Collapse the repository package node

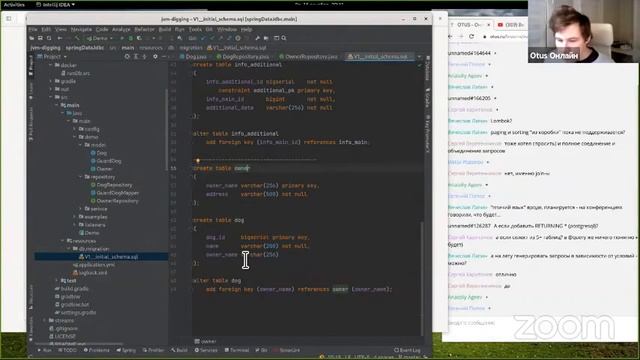pos(80,177)
